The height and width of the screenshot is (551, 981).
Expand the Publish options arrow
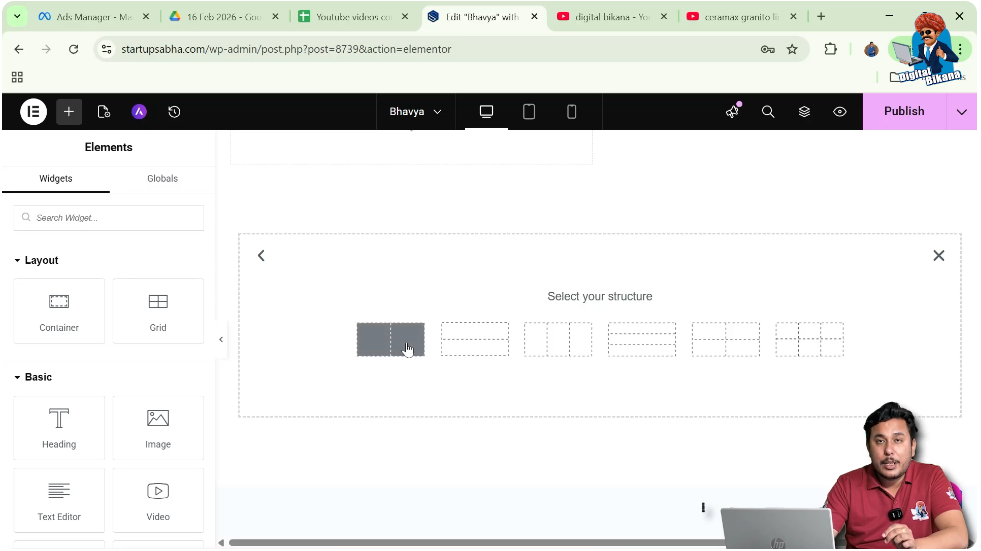962,112
